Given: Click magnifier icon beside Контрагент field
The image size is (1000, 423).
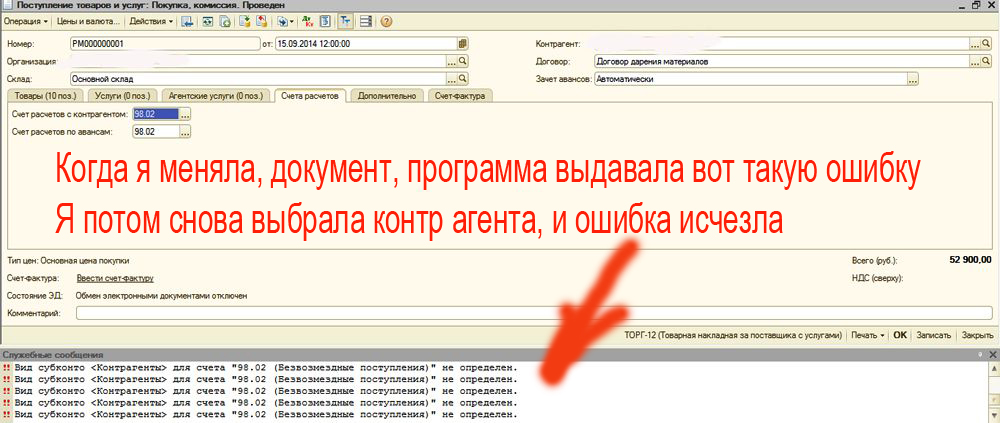Looking at the screenshot, I should click(986, 44).
